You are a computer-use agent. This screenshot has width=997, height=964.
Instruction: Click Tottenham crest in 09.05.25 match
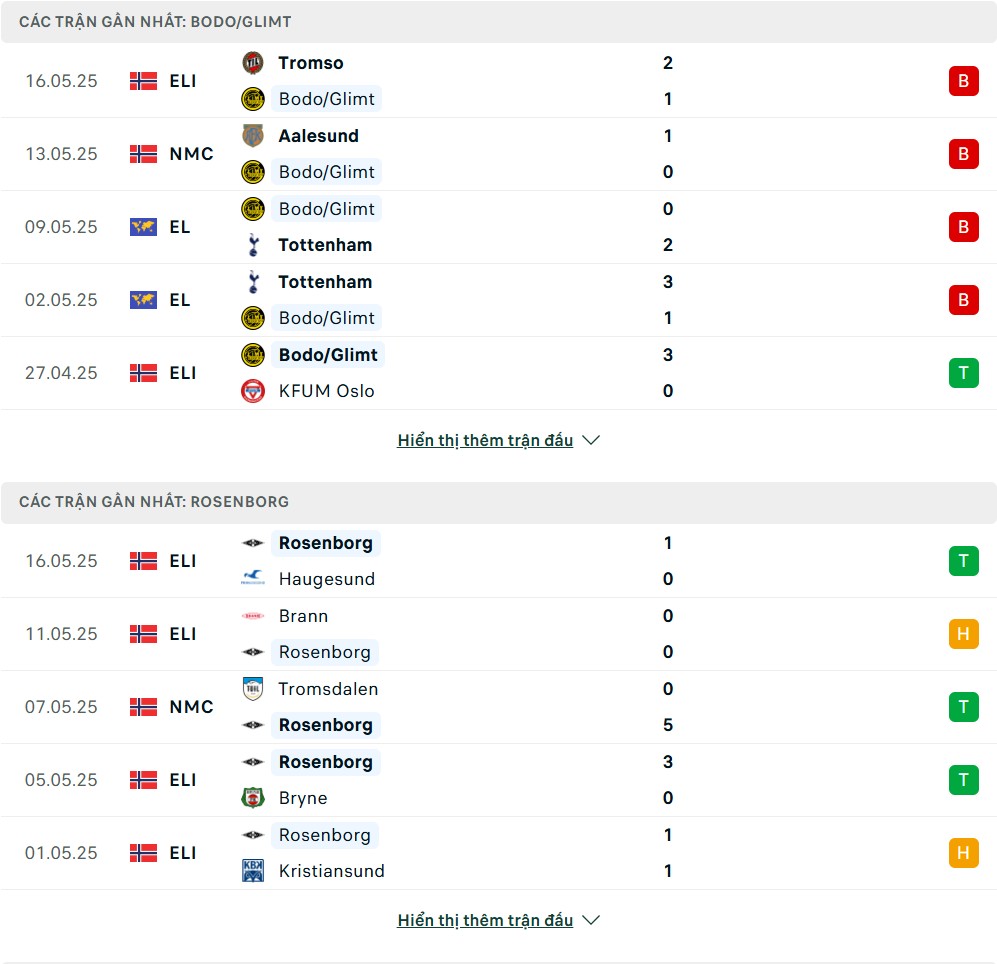click(x=253, y=245)
